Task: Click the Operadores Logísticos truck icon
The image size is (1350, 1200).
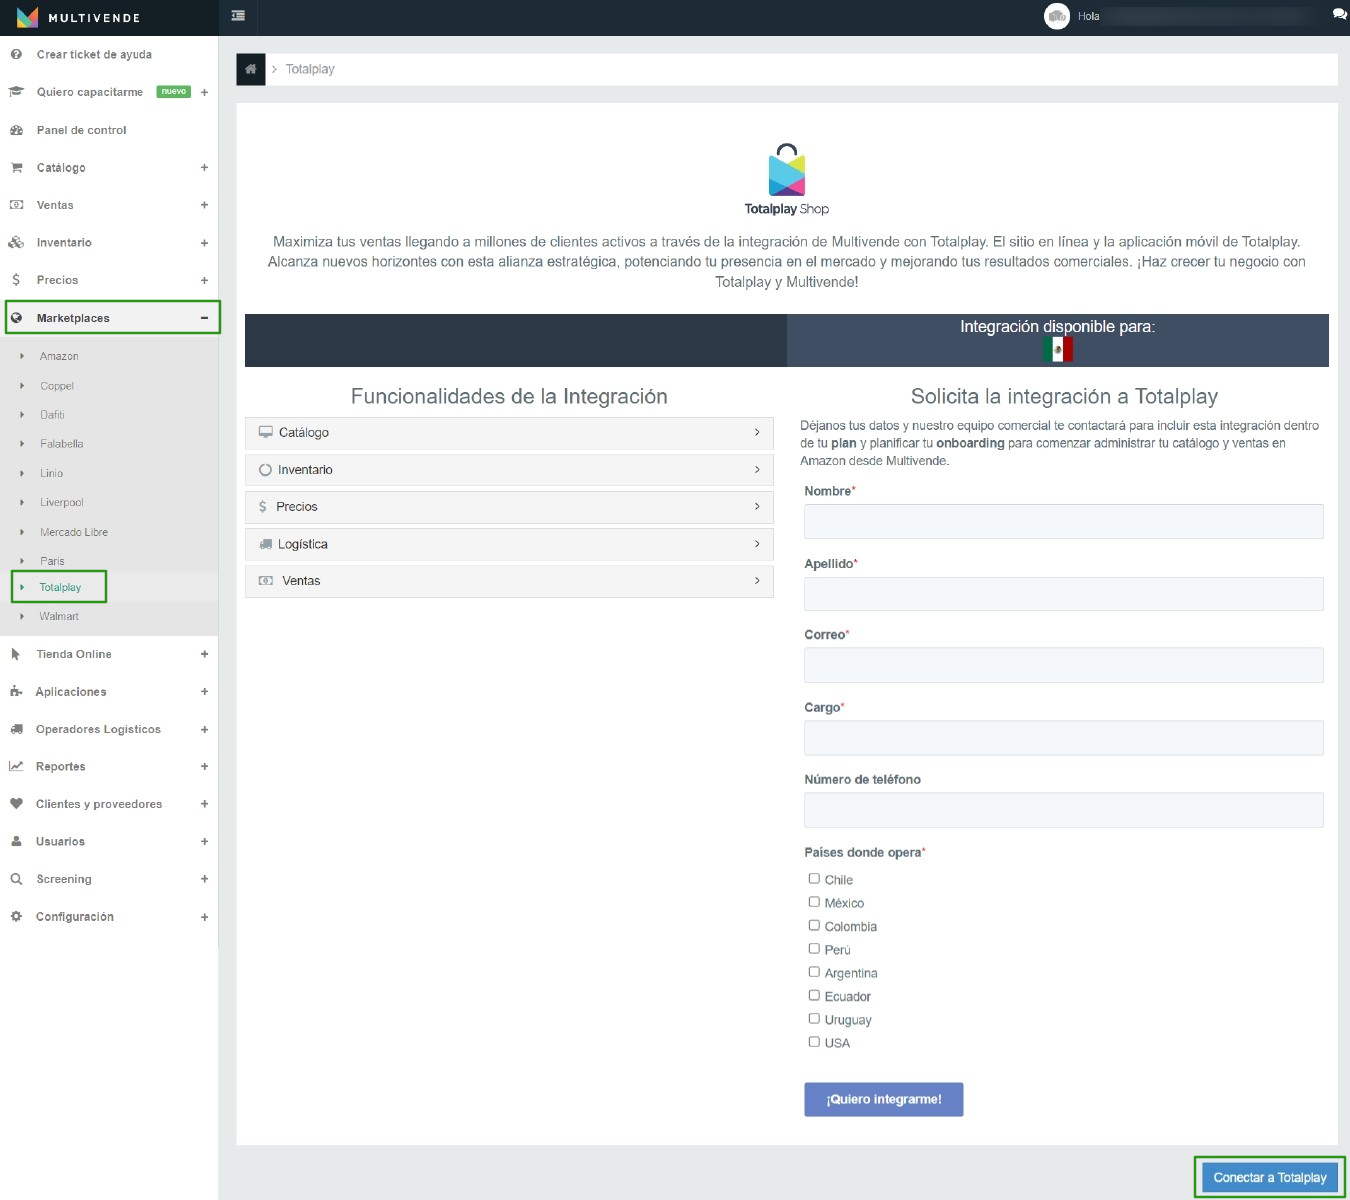Action: click(x=16, y=729)
